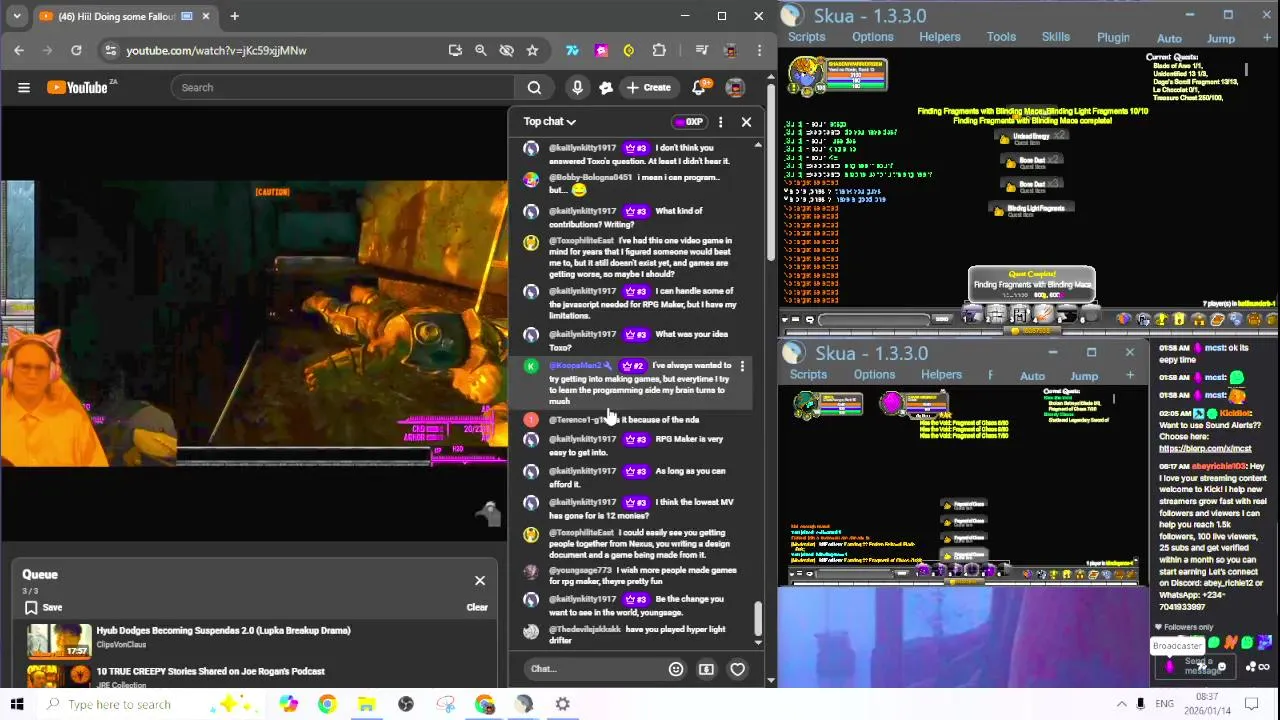The height and width of the screenshot is (720, 1280).
Task: Toggle the crossed-eye icon in address bar
Action: pos(507,50)
